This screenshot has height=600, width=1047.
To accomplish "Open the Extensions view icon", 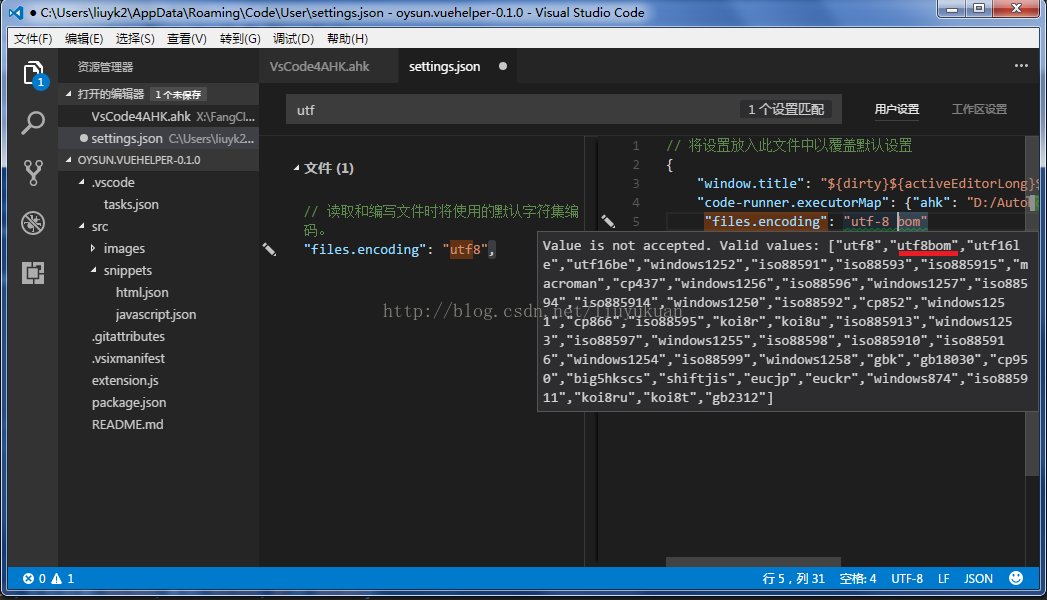I will click(x=33, y=272).
